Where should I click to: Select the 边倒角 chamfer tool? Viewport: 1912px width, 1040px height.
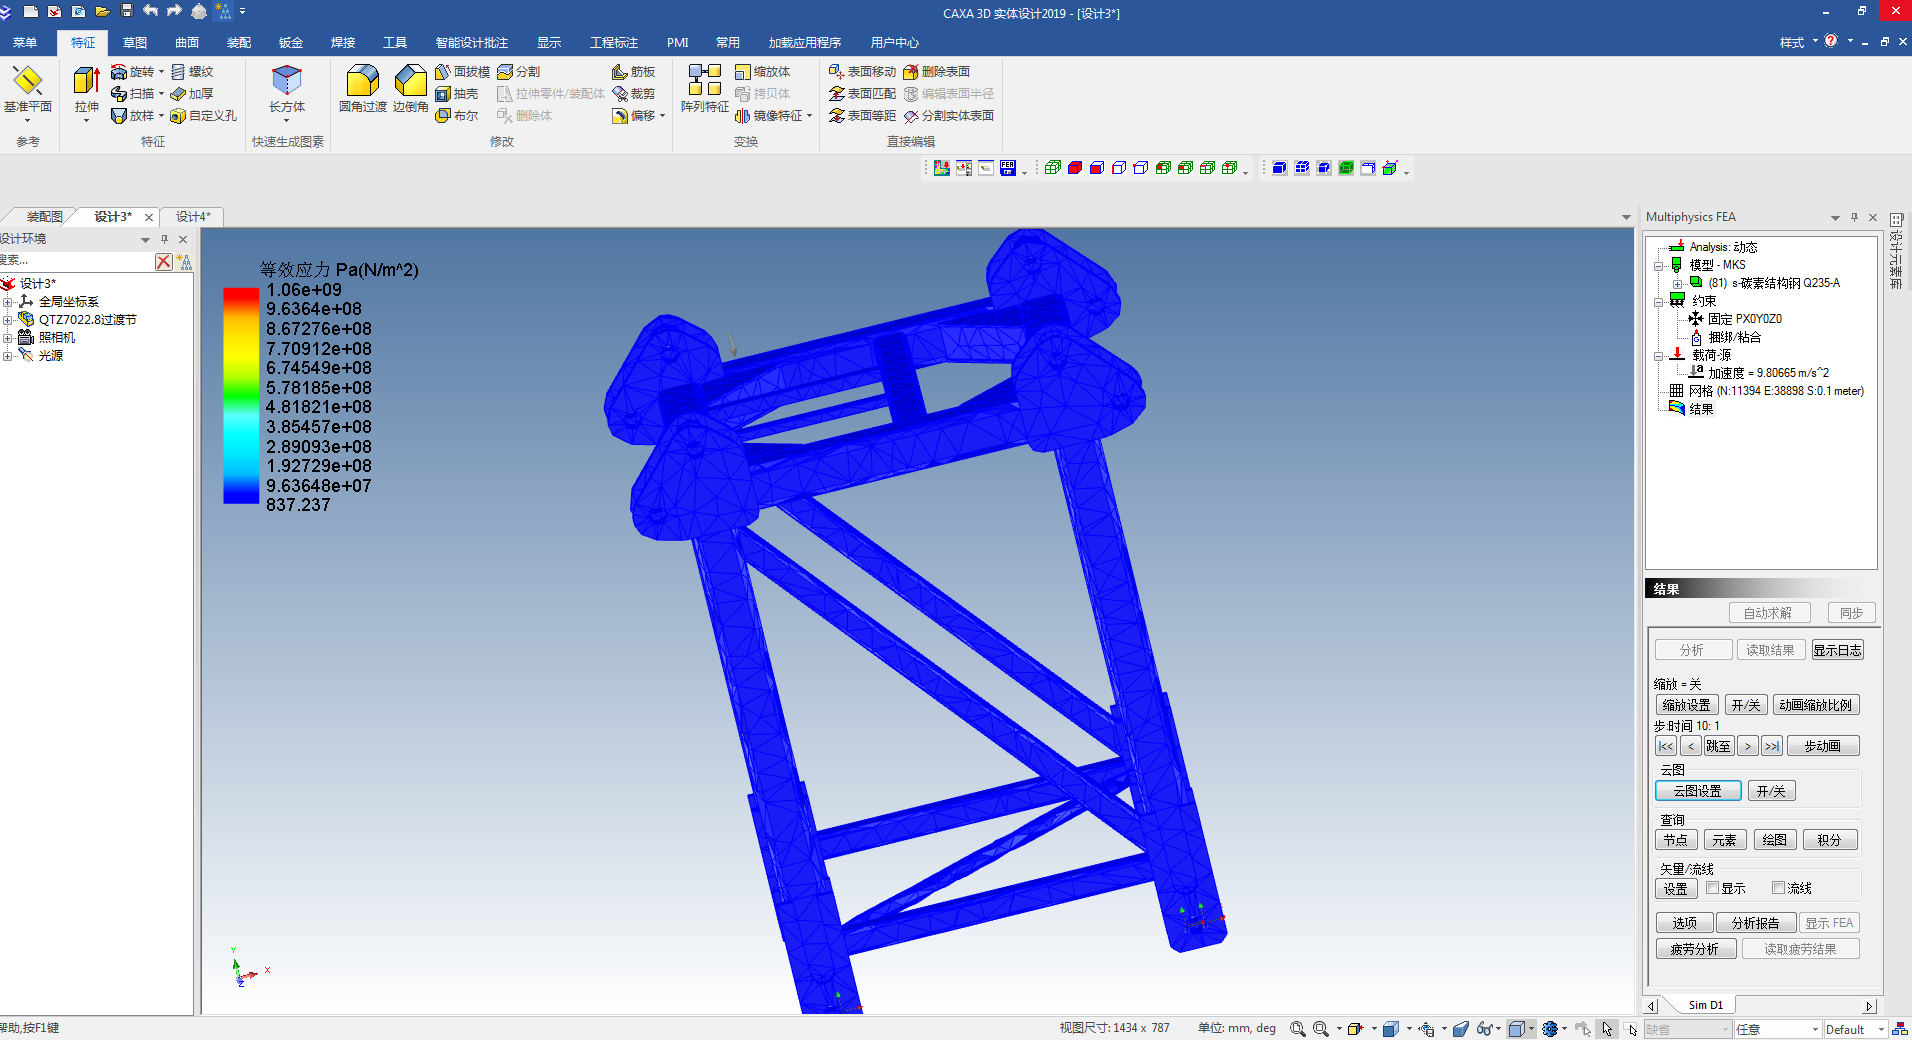point(410,88)
